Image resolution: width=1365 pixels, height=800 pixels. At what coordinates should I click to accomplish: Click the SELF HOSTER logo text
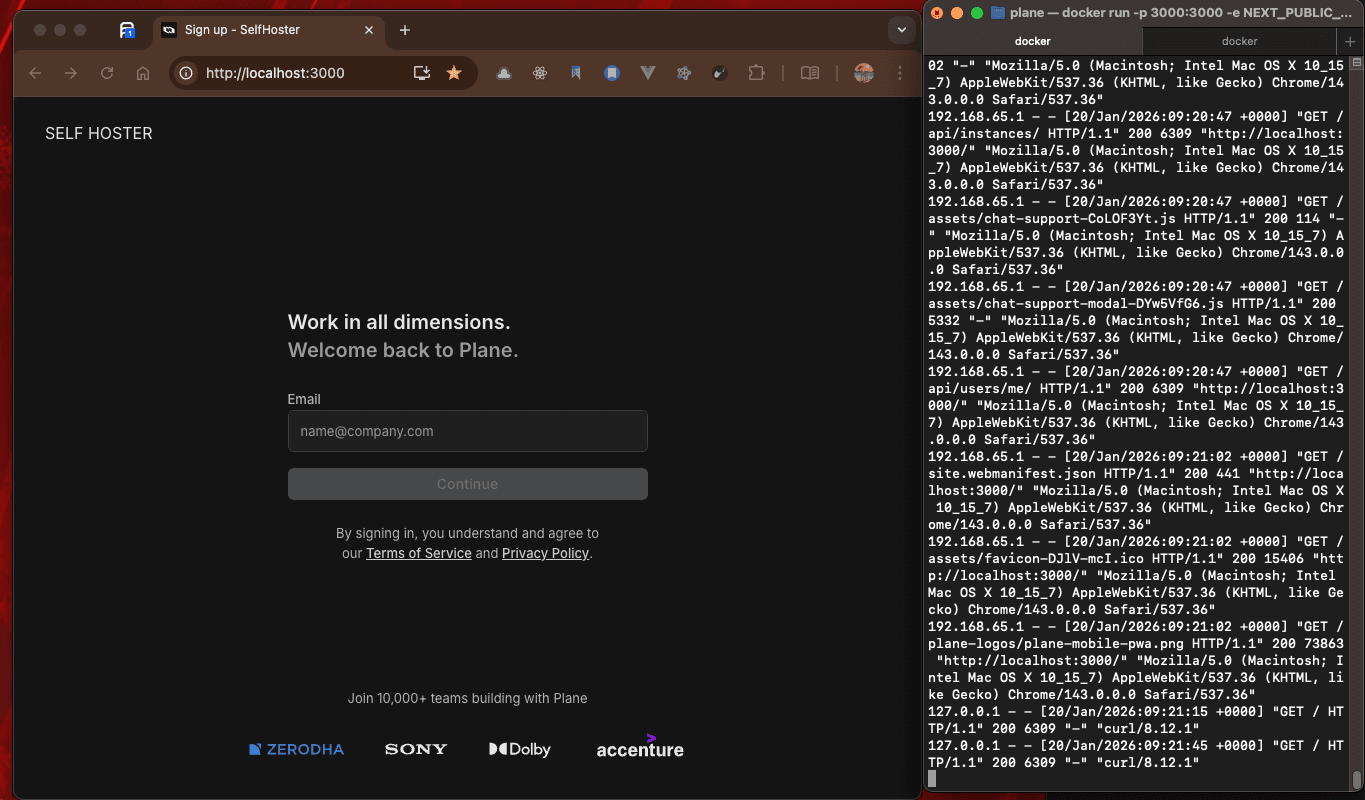(x=99, y=133)
